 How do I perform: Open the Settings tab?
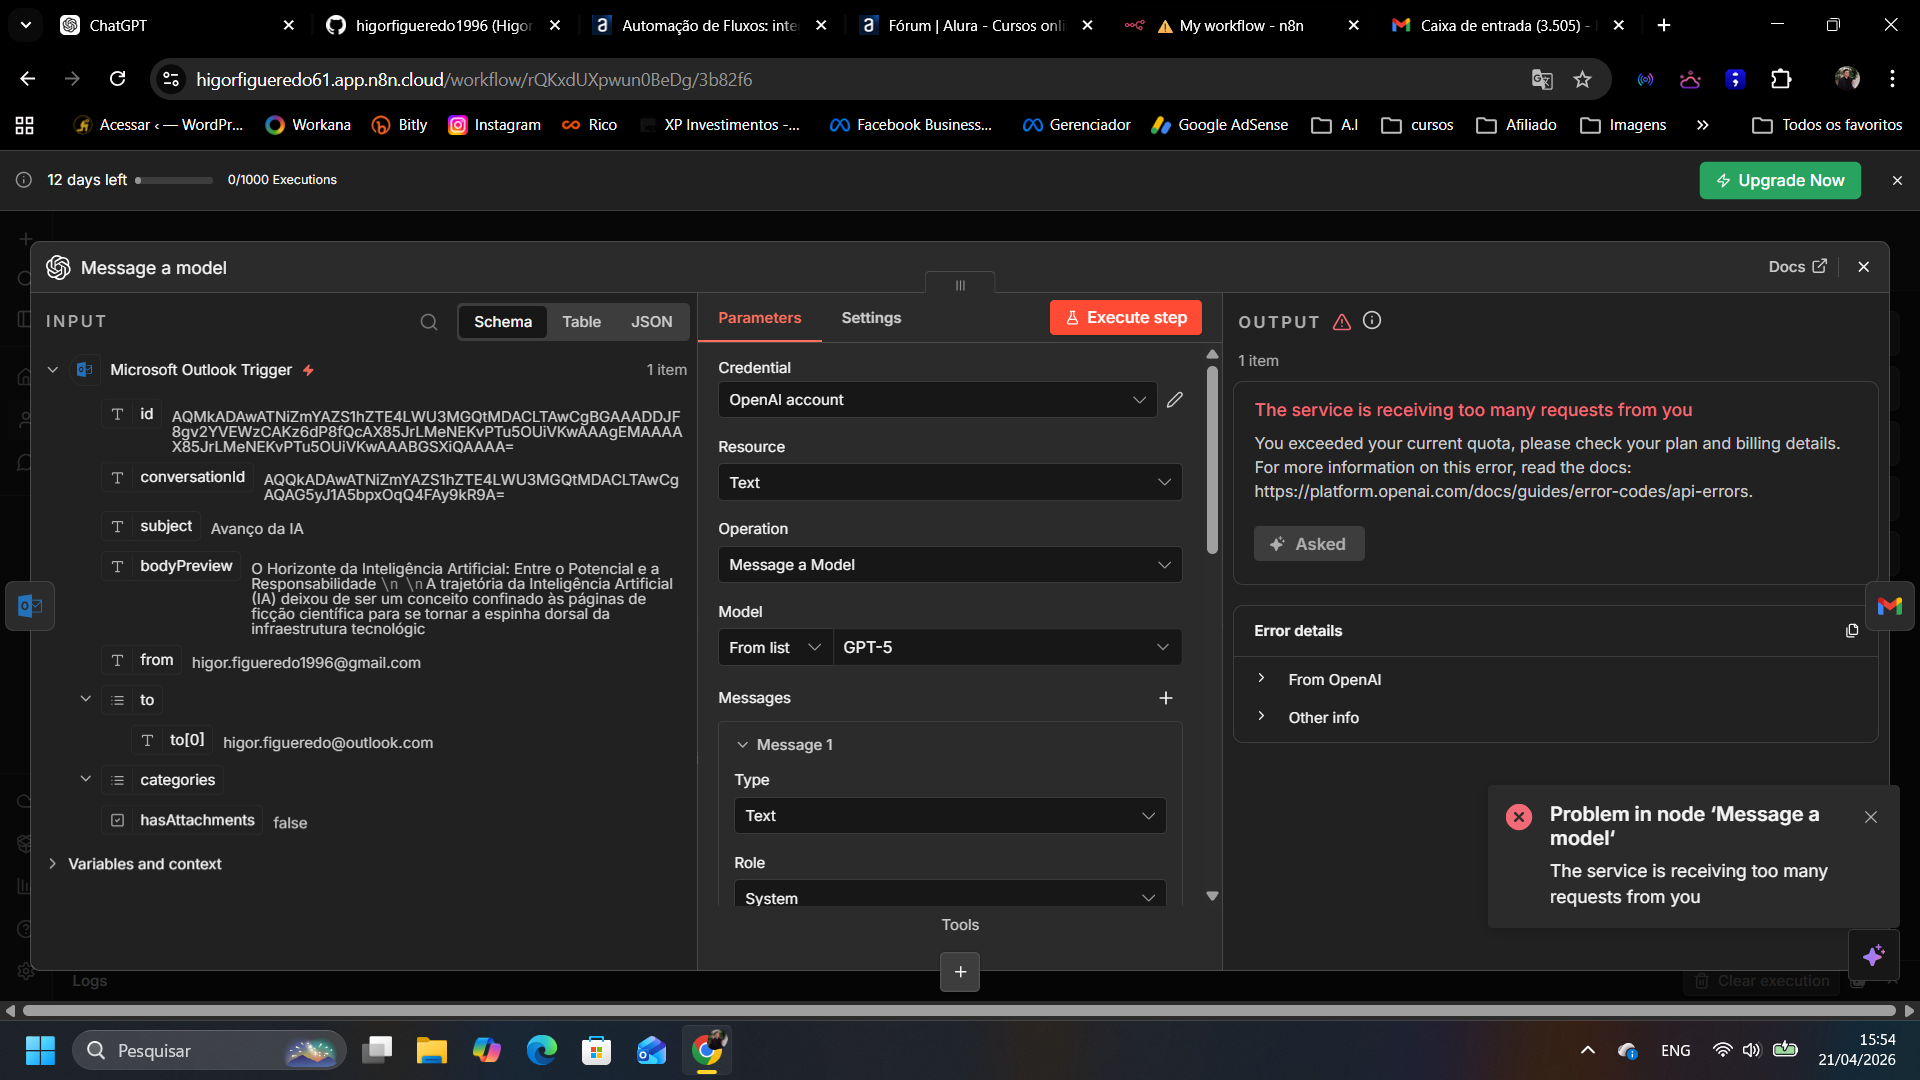[870, 318]
